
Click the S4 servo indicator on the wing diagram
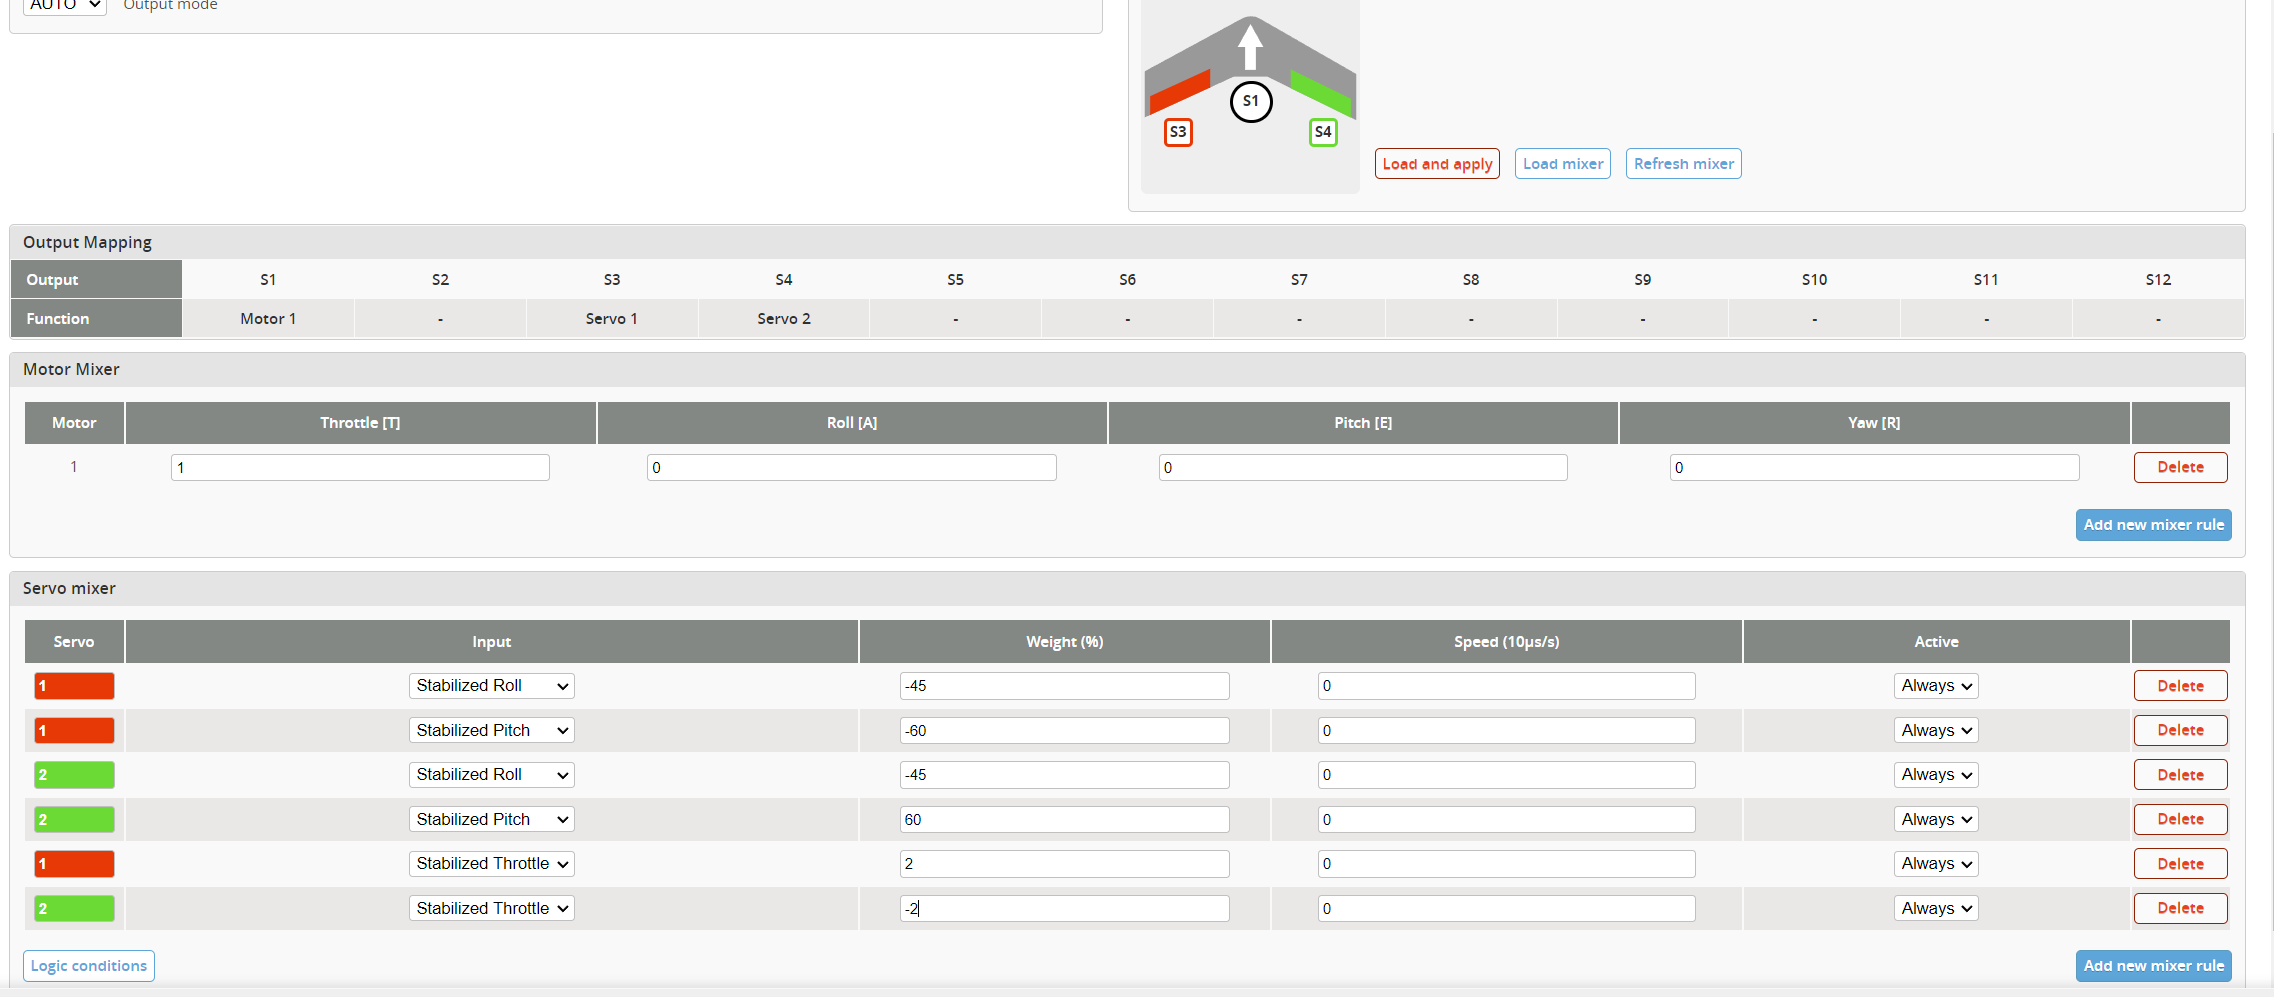coord(1322,131)
